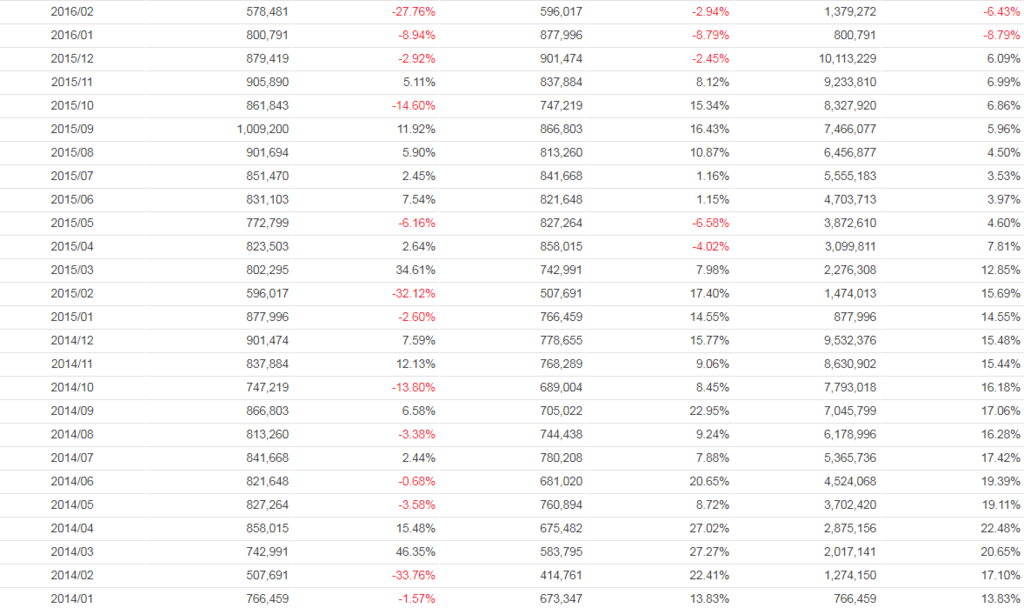Select the 1,379,272 value cell
Screen dimensions: 1024x608
coord(848,12)
